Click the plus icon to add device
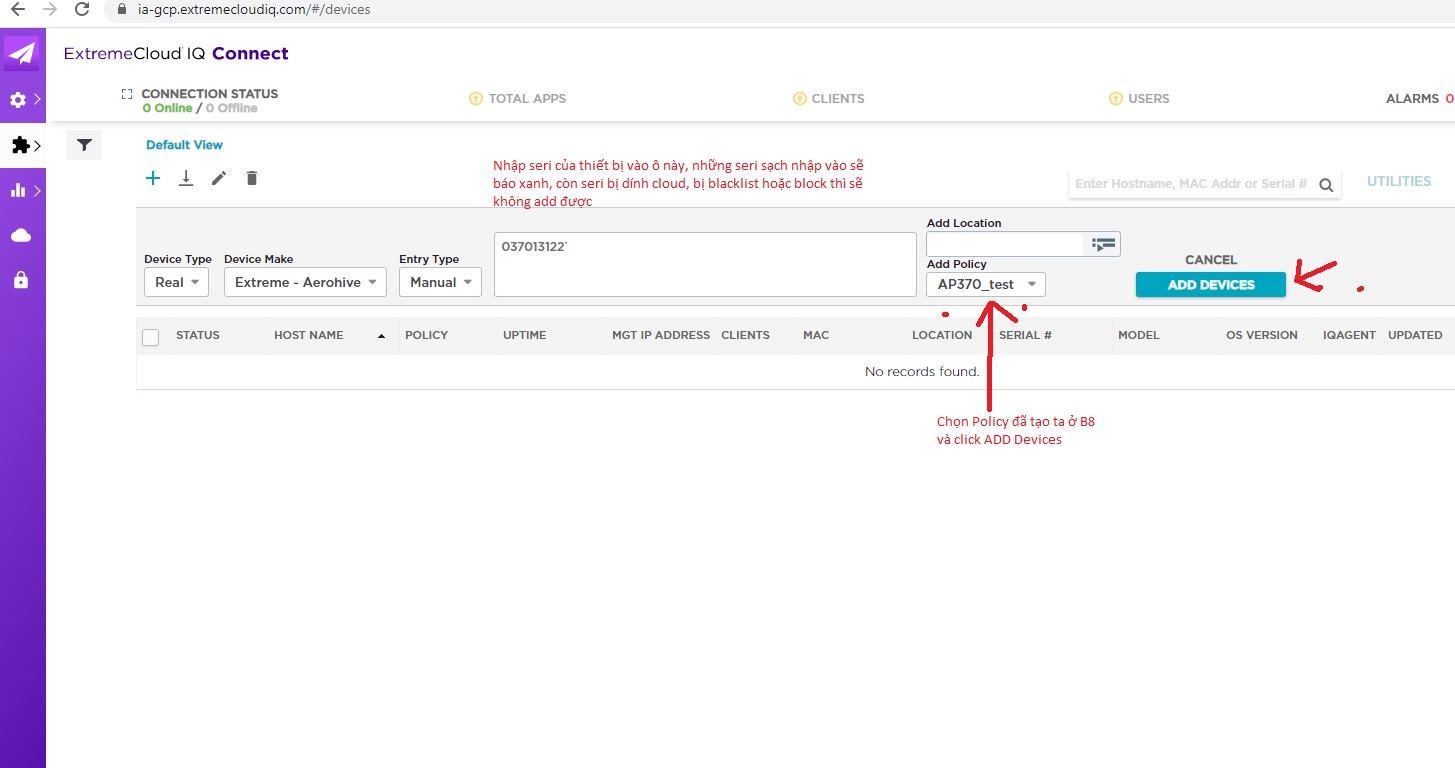1455x768 pixels. pos(153,178)
